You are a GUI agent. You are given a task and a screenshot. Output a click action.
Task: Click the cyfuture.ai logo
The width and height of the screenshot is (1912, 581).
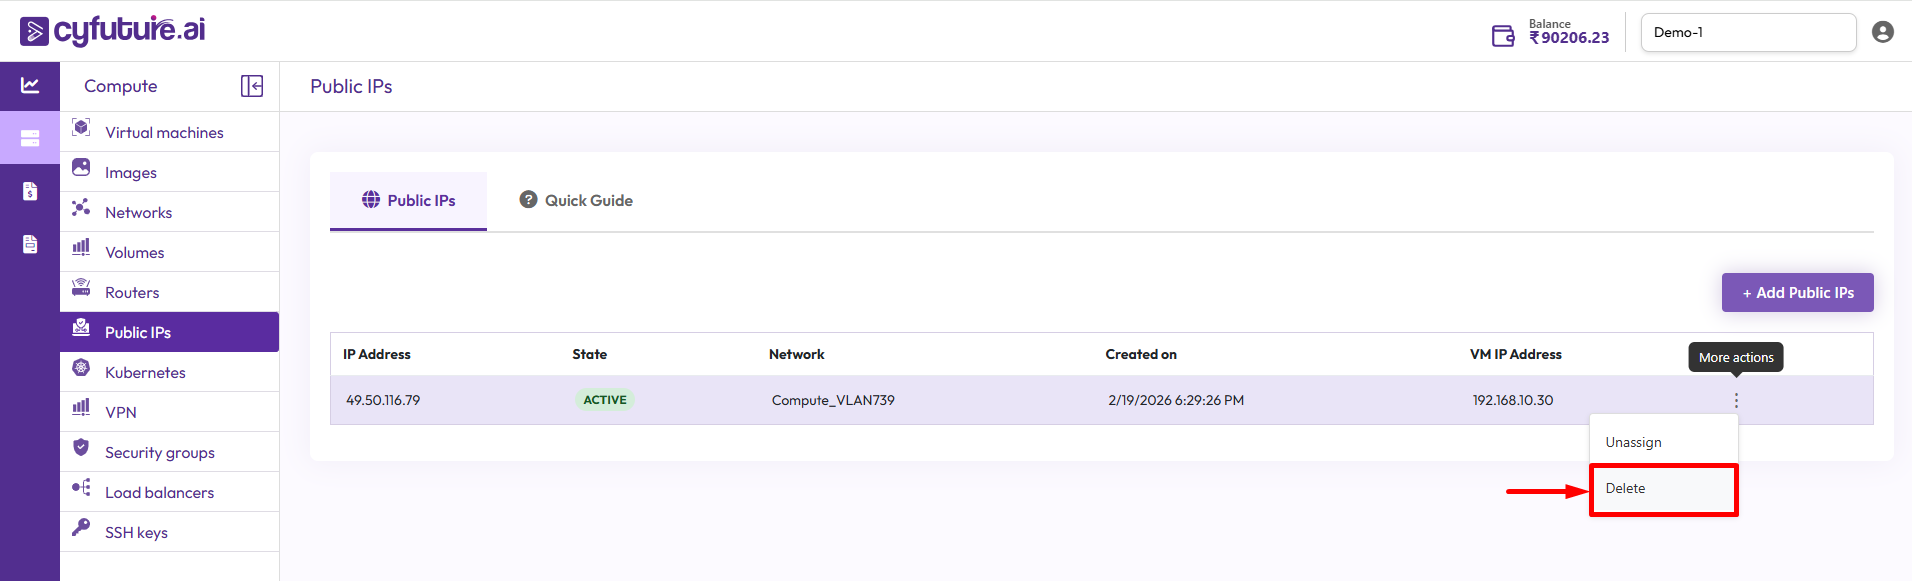[x=113, y=30]
